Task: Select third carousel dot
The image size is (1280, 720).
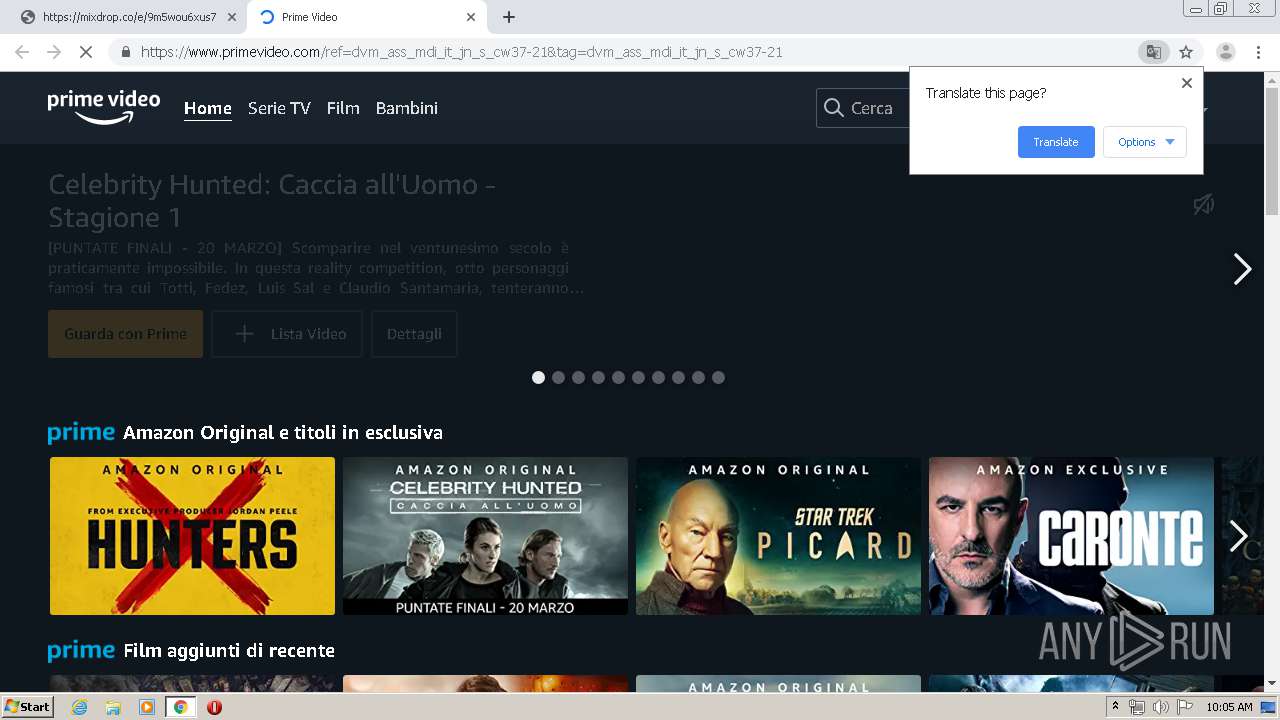Action: [x=578, y=377]
